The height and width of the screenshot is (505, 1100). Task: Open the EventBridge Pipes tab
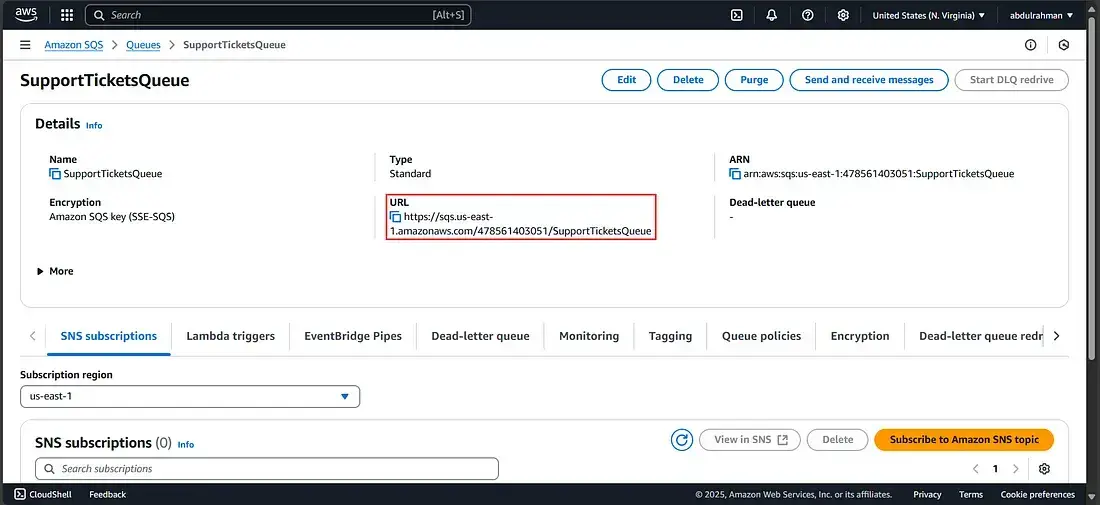353,336
